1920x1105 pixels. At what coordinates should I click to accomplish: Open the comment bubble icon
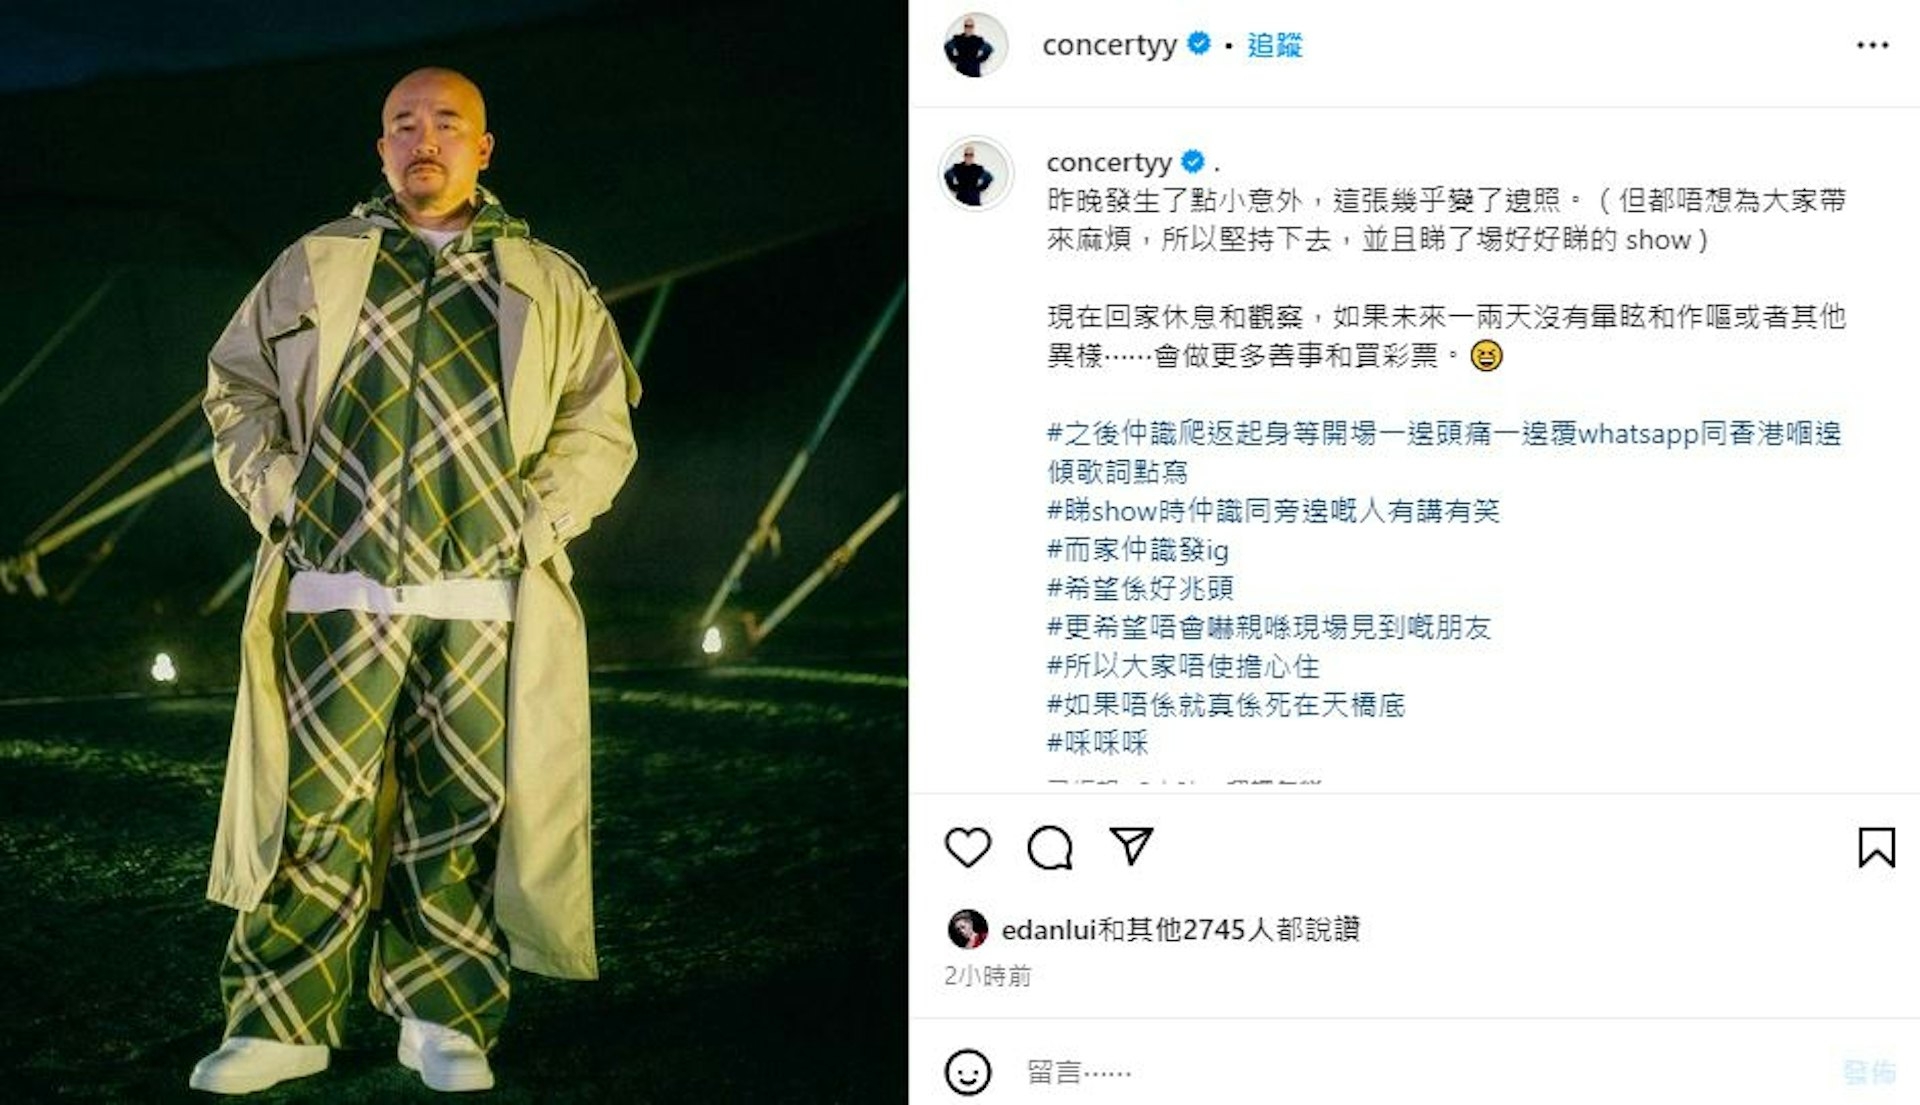point(1049,848)
